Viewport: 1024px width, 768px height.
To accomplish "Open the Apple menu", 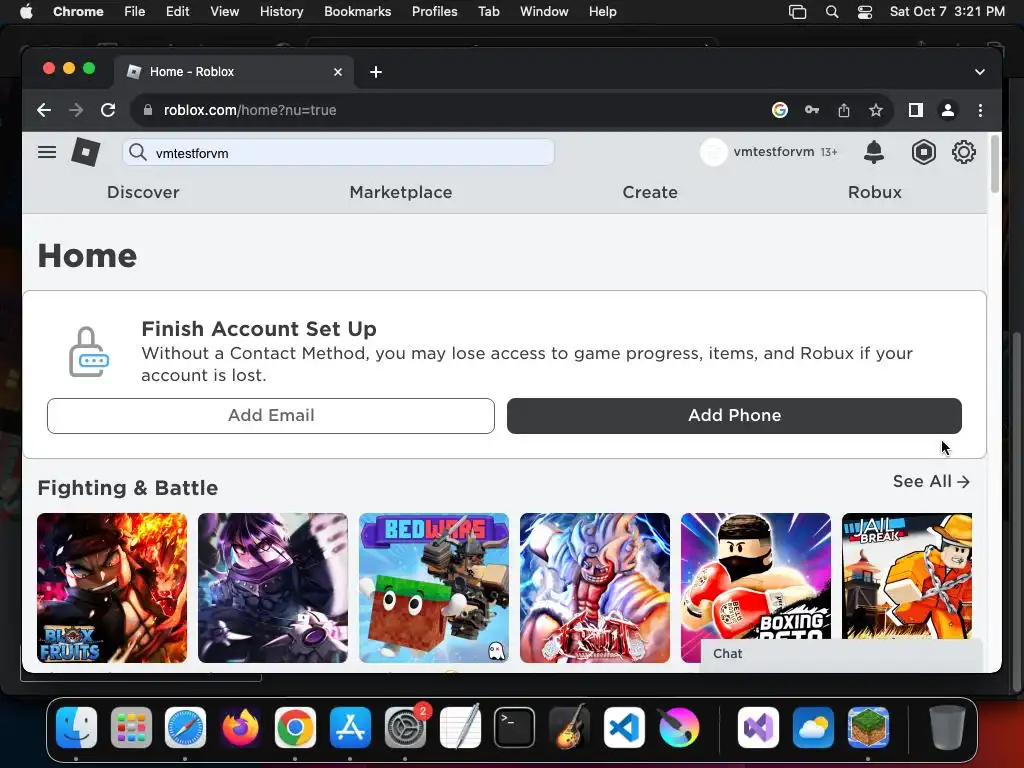I will (26, 12).
